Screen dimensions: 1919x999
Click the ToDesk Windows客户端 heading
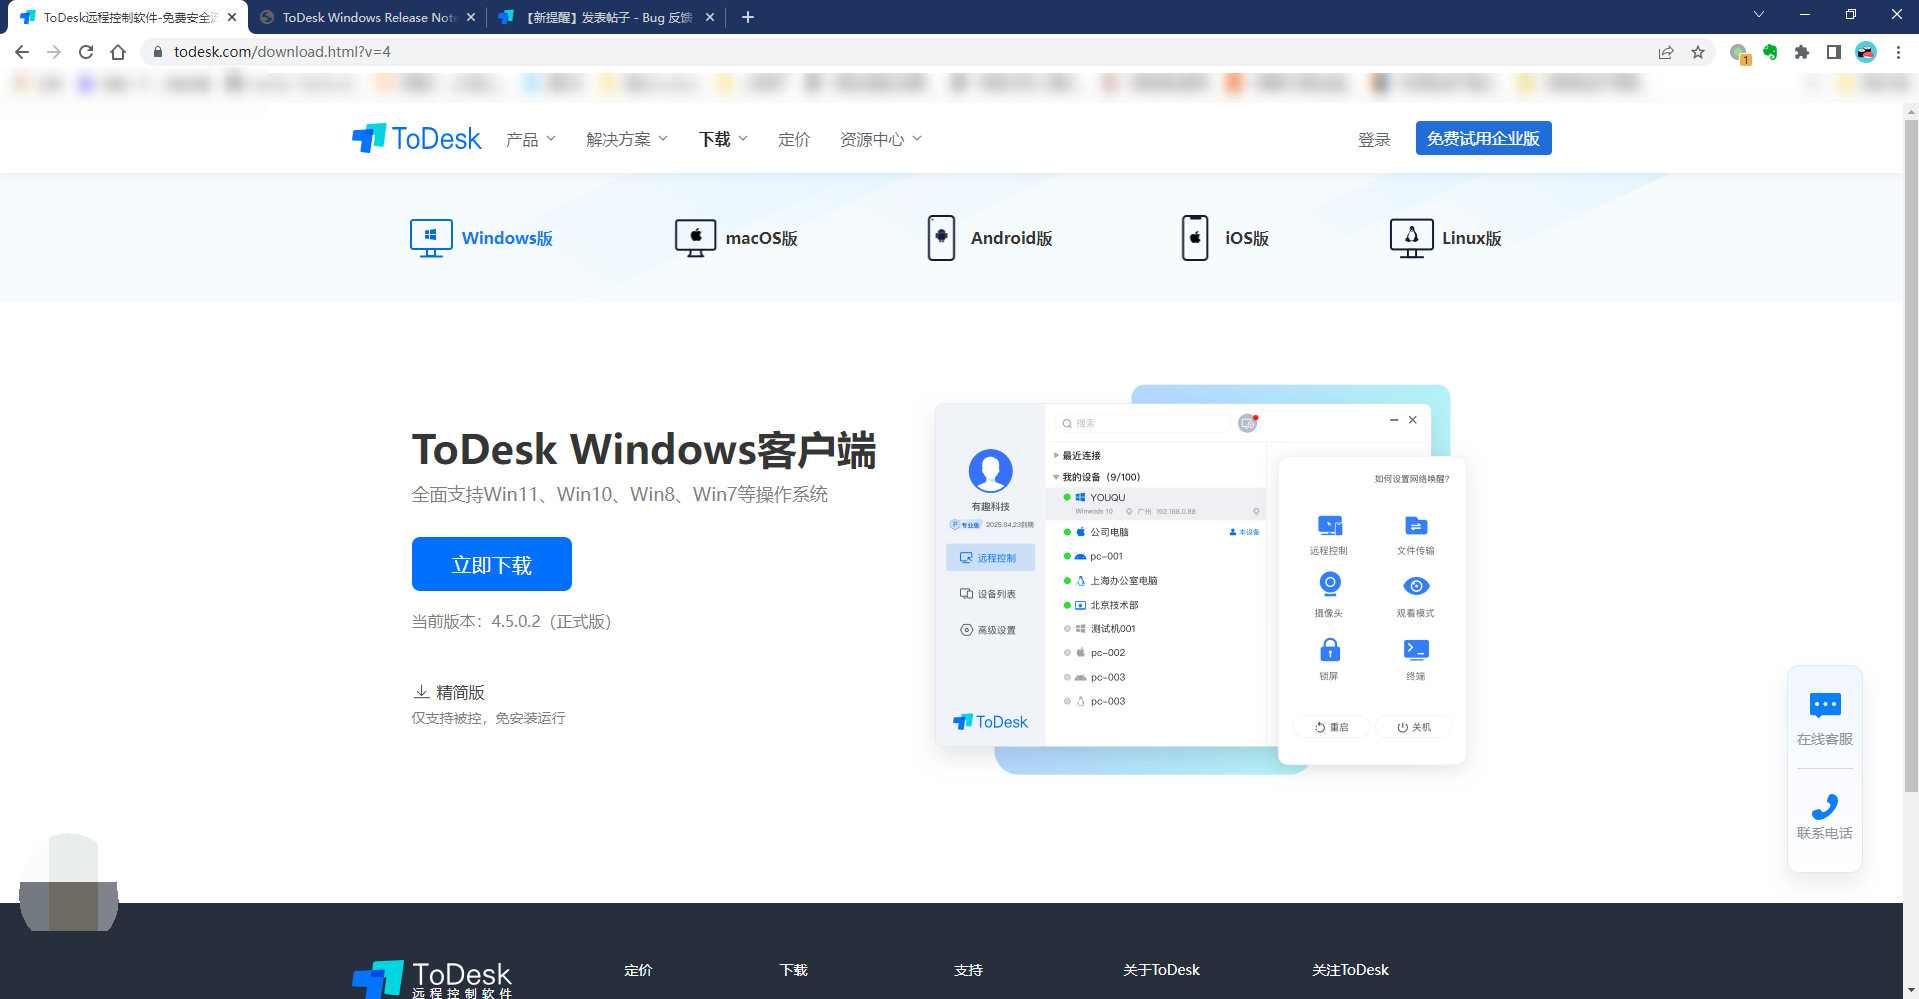(644, 449)
